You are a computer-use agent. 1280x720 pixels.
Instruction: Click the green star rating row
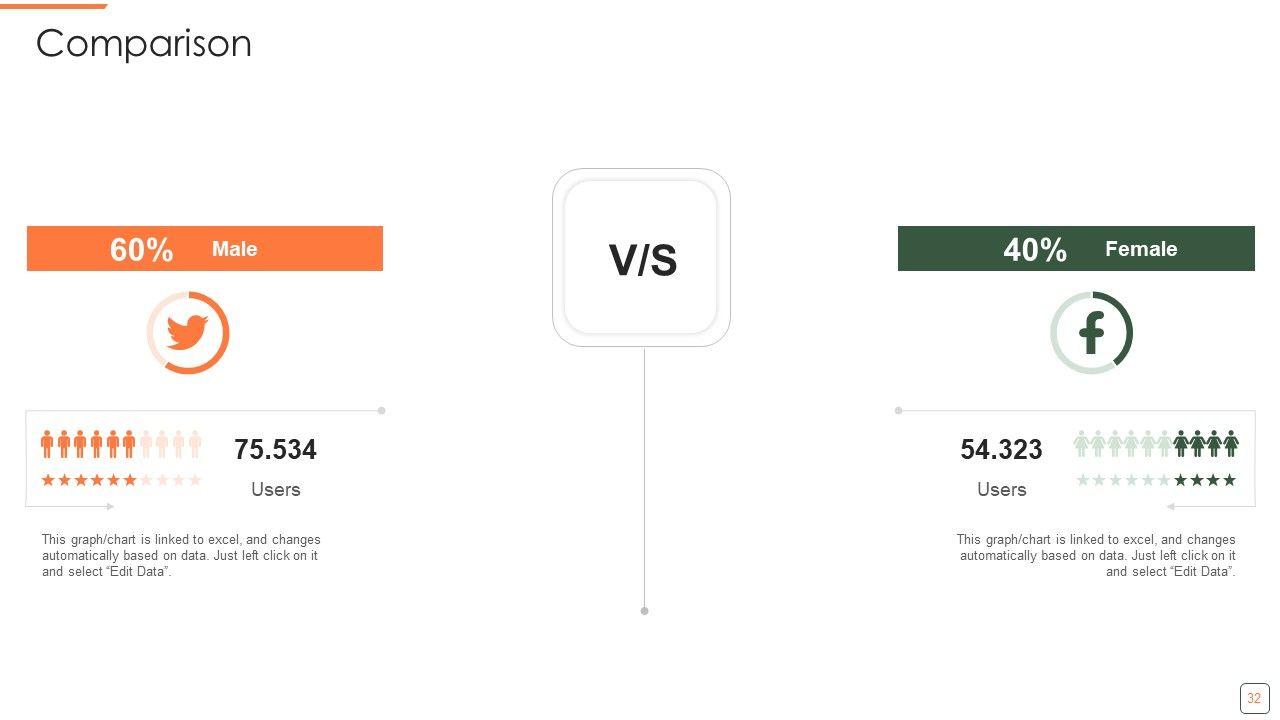tap(1156, 480)
